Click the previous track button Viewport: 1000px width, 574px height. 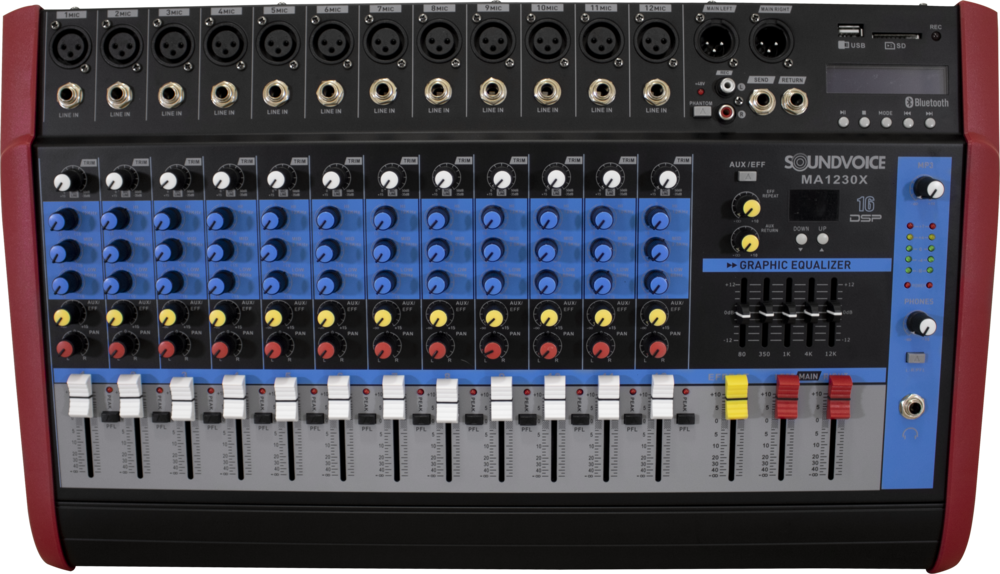(908, 121)
